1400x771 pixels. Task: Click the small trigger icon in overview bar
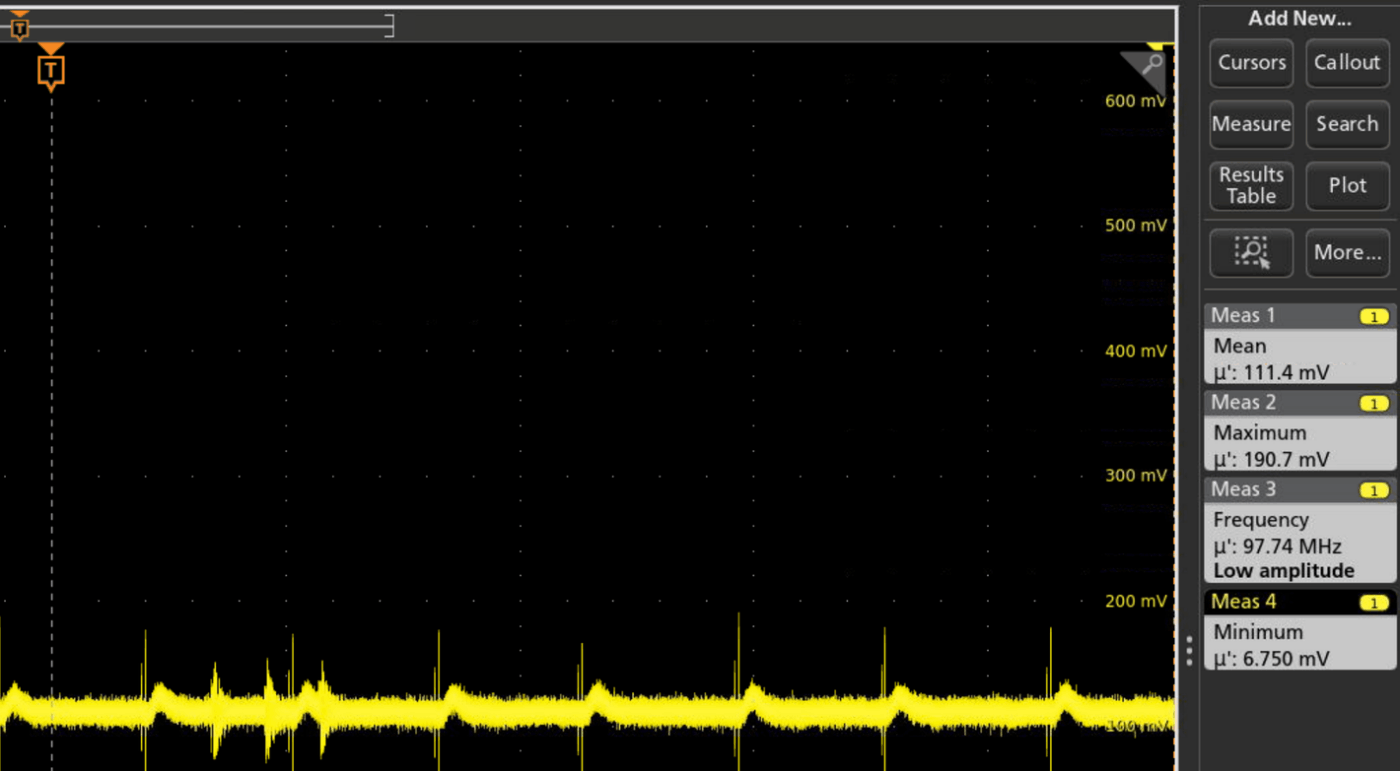click(19, 27)
